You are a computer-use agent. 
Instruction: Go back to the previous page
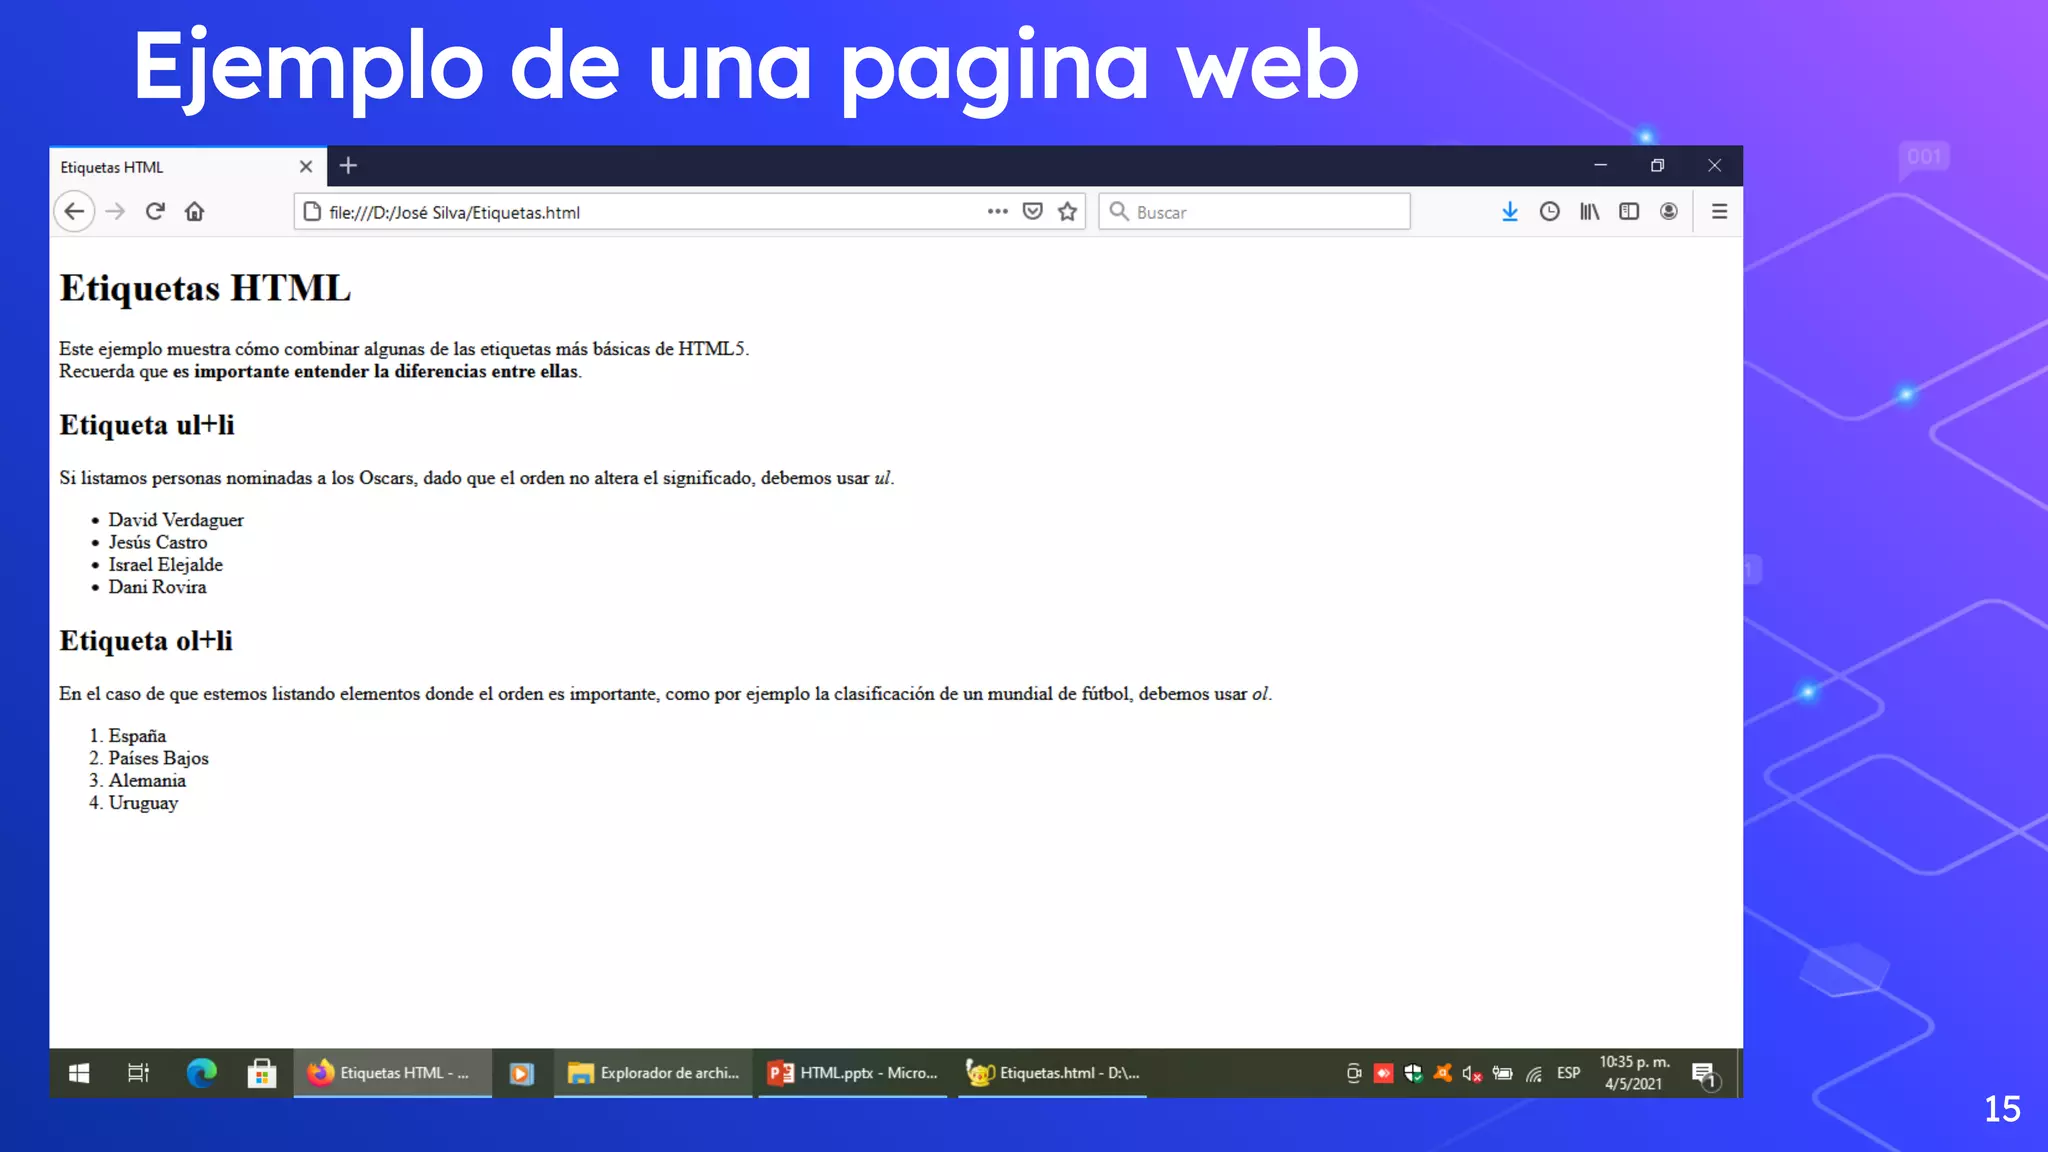[74, 212]
